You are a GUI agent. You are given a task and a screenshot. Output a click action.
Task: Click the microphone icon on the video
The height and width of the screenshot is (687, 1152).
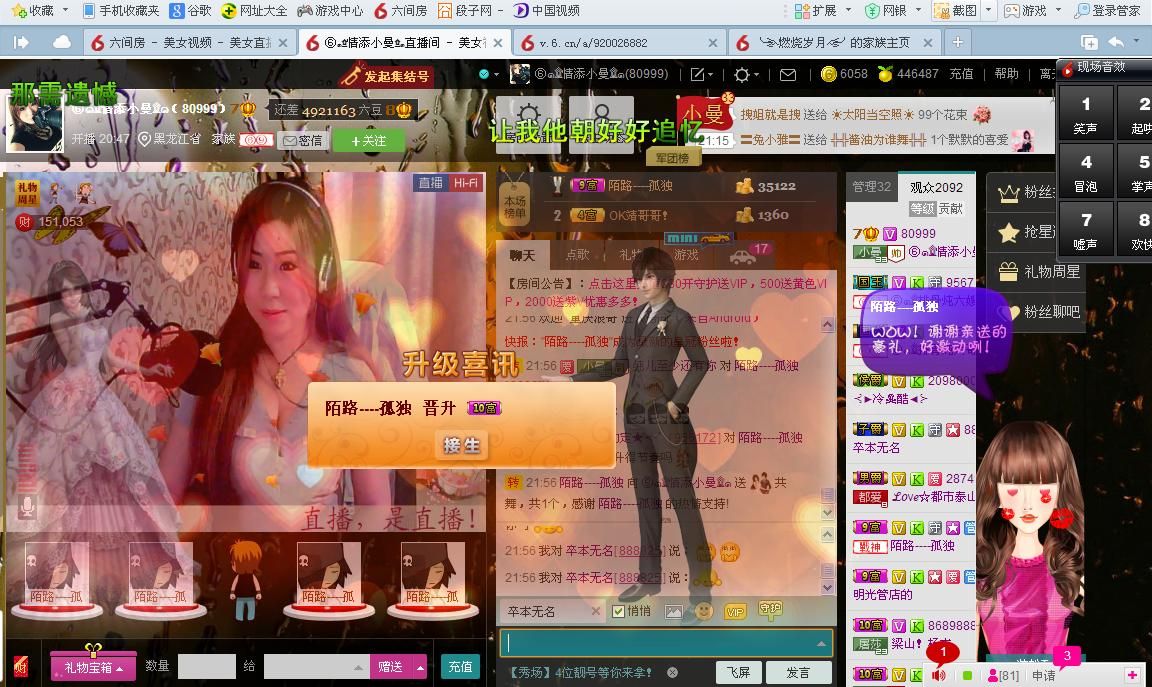tap(27, 507)
